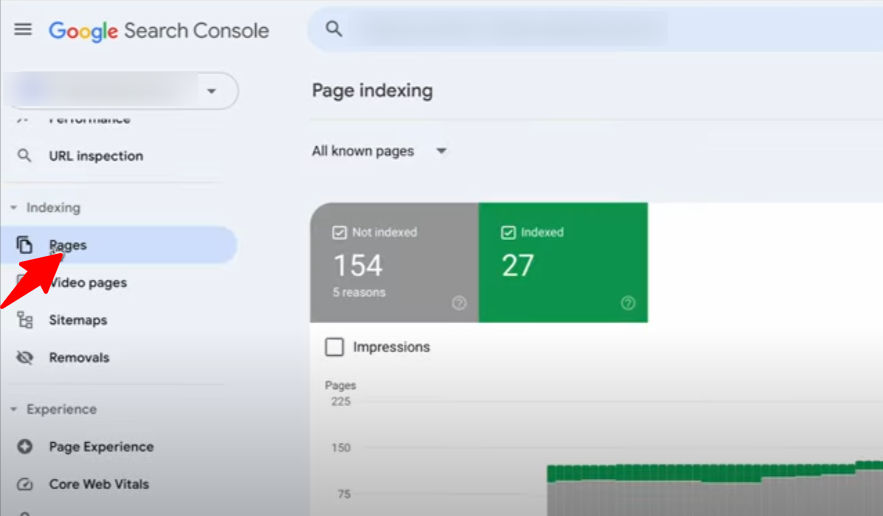Click the Sitemaps tree icon

25,320
